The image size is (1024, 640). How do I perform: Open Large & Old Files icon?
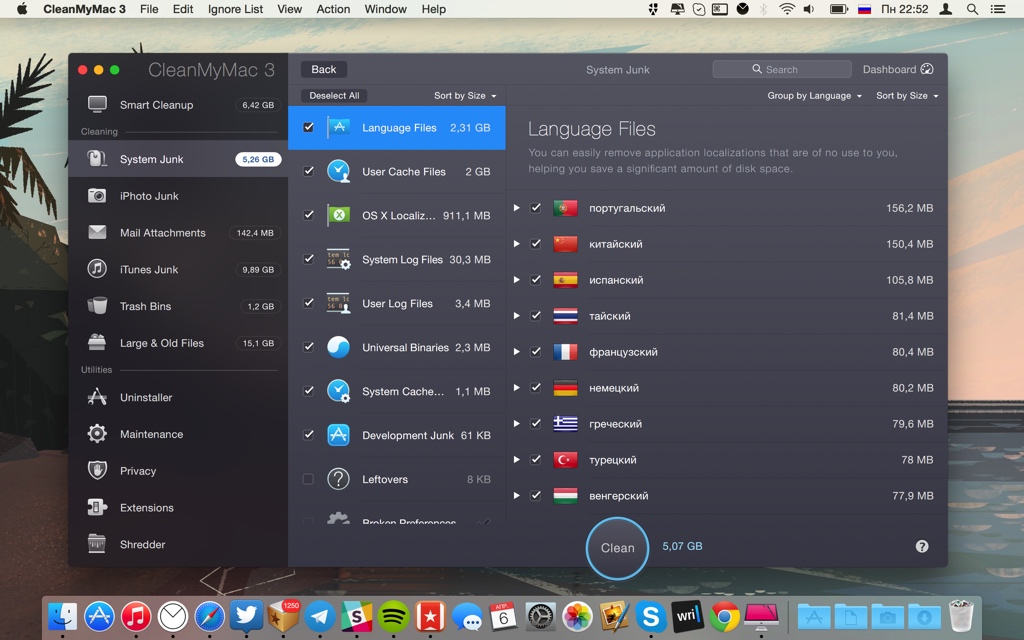pyautogui.click(x=97, y=342)
